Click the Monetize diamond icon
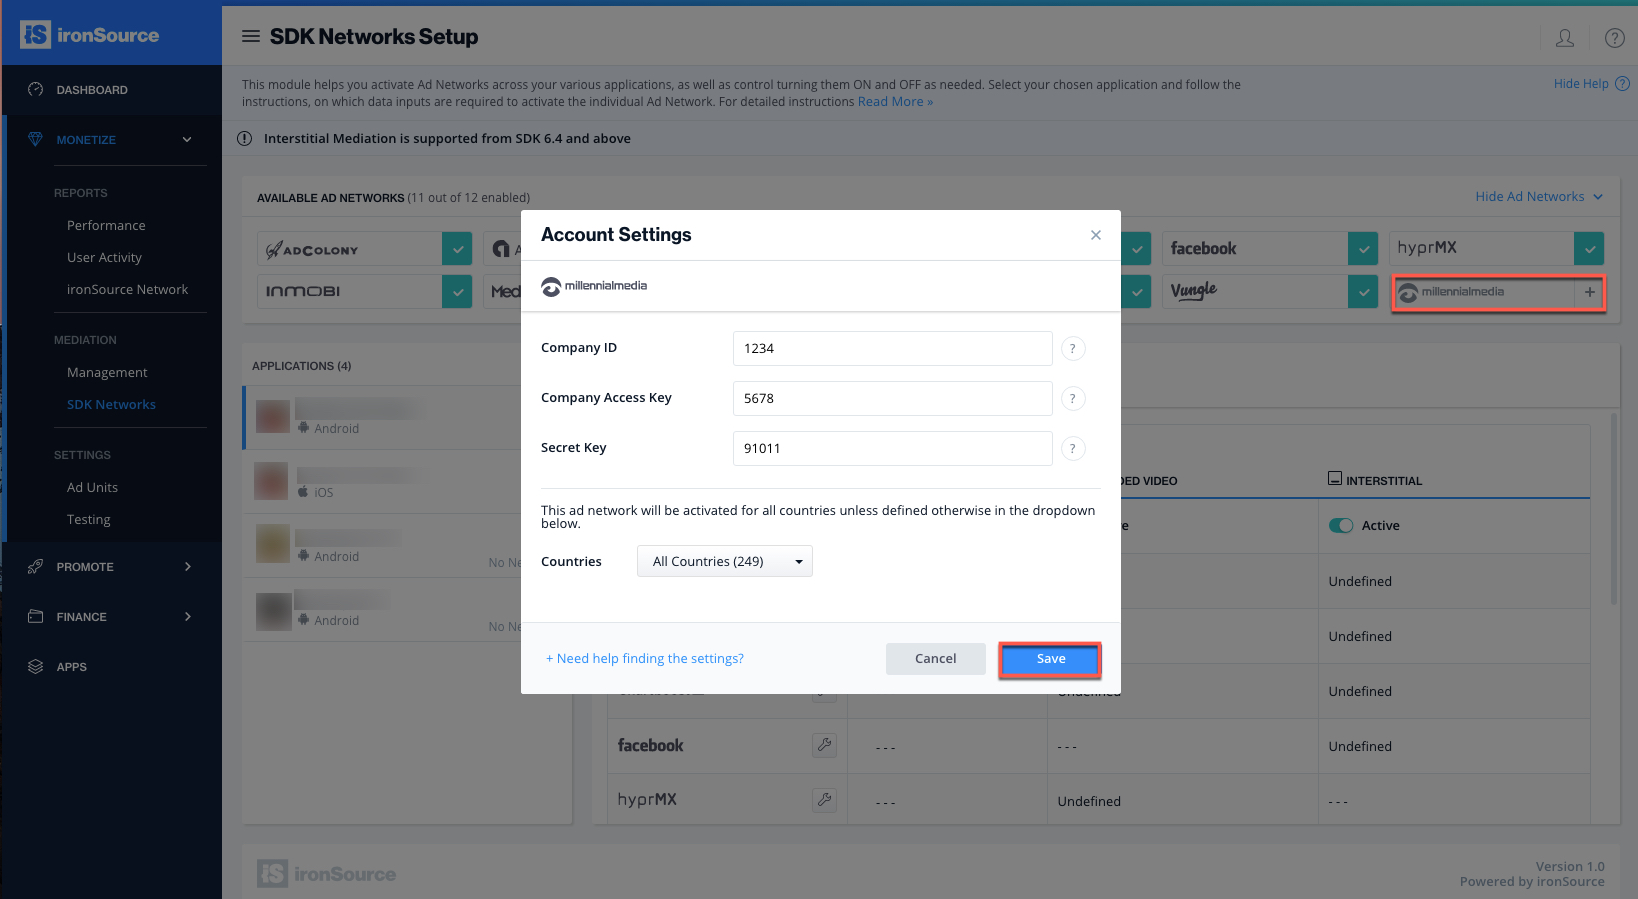1638x899 pixels. pos(36,140)
